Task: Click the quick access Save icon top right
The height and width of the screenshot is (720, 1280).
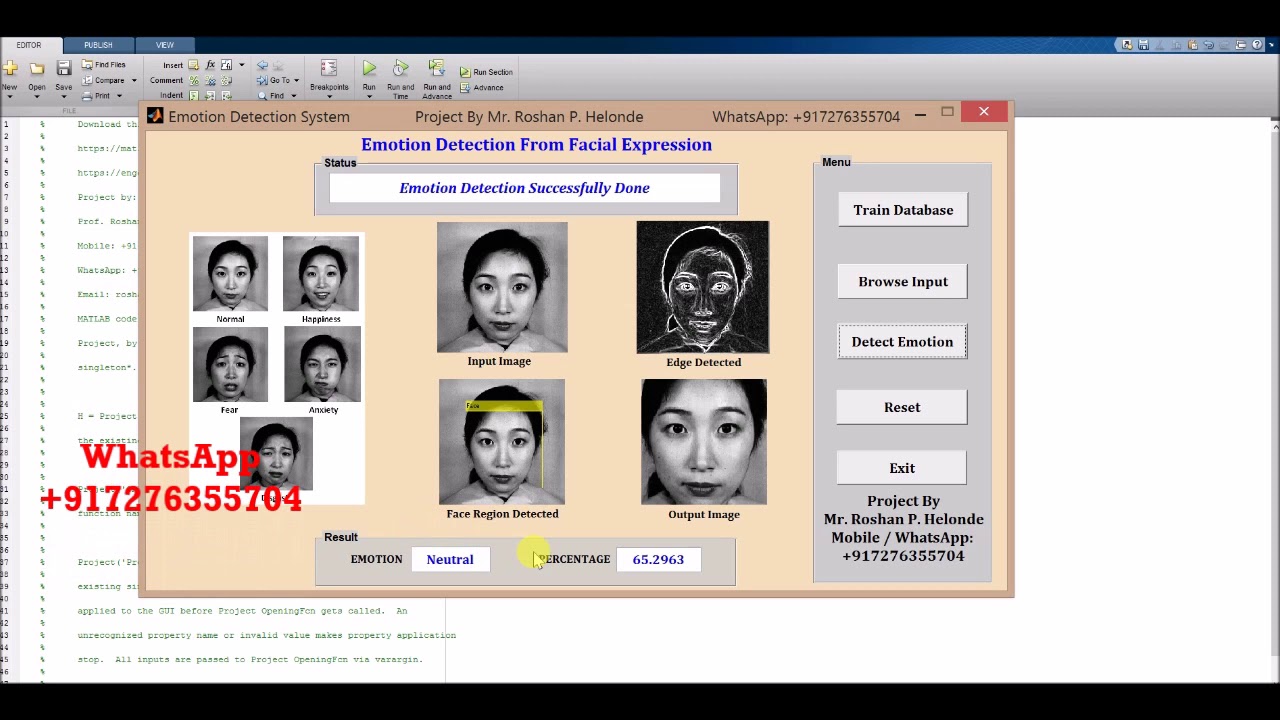Action: pyautogui.click(x=1143, y=45)
